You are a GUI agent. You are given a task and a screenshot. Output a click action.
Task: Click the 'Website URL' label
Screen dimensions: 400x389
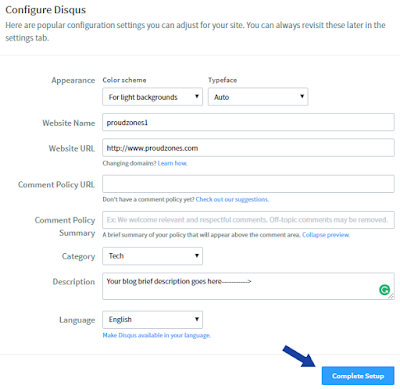pyautogui.click(x=72, y=148)
